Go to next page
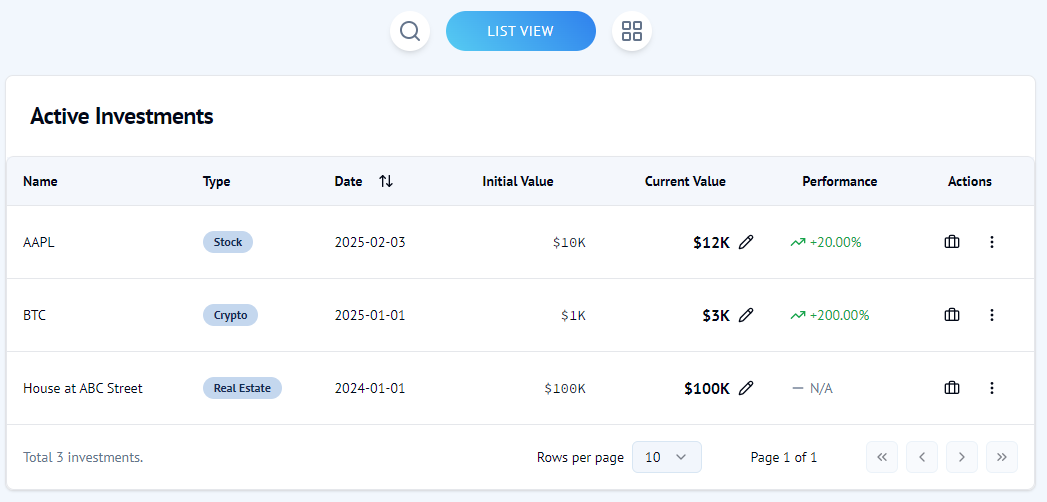Image resolution: width=1047 pixels, height=502 pixels. pyautogui.click(x=962, y=457)
